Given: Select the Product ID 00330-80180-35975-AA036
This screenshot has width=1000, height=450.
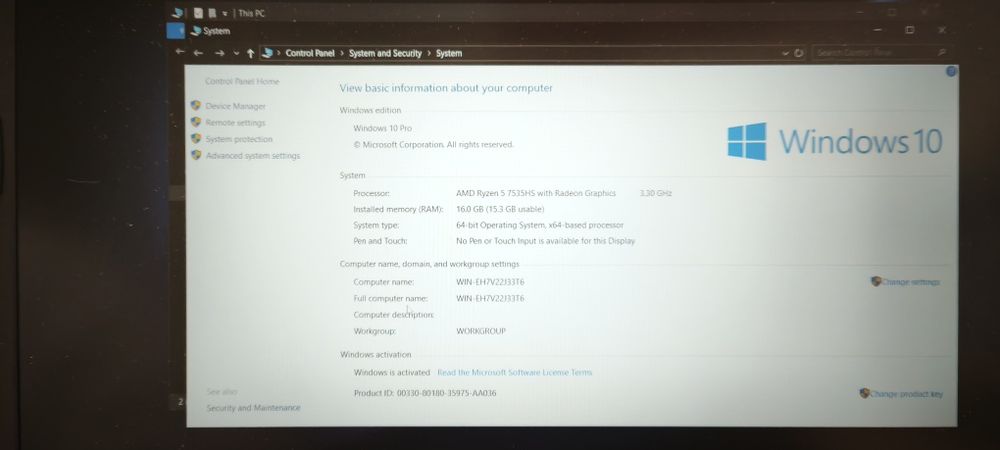Looking at the screenshot, I should pos(446,393).
